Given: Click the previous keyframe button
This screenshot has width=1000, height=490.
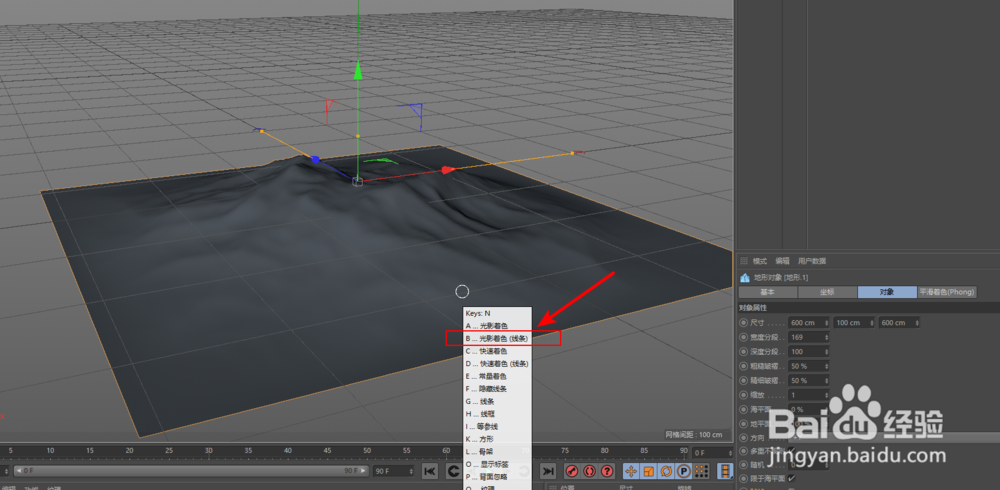Looking at the screenshot, I should pos(453,471).
